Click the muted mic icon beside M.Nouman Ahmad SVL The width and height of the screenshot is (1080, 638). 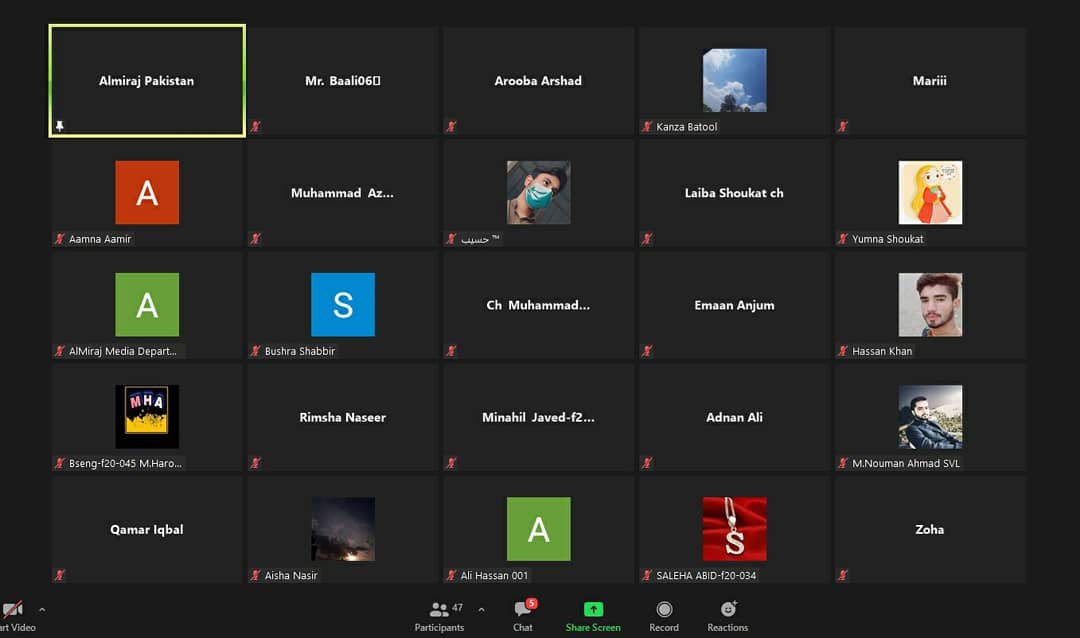tap(842, 463)
